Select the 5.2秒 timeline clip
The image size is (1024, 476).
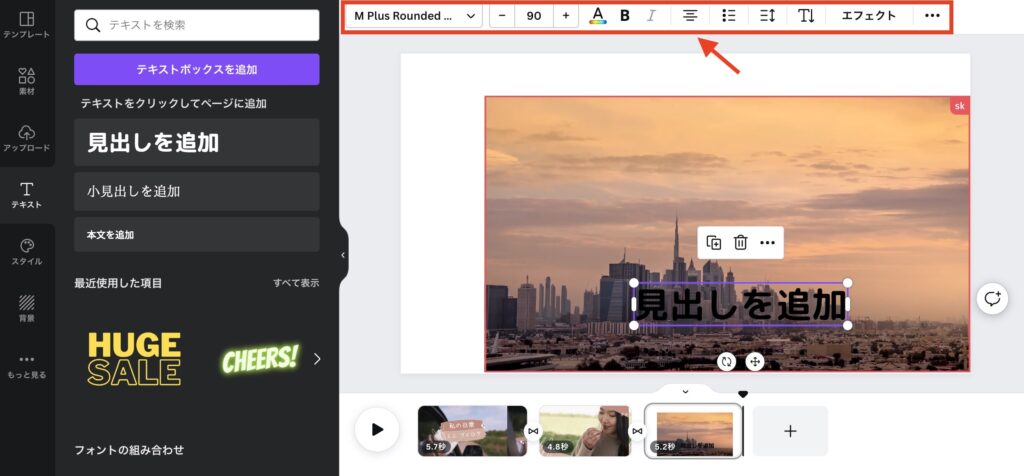[694, 431]
